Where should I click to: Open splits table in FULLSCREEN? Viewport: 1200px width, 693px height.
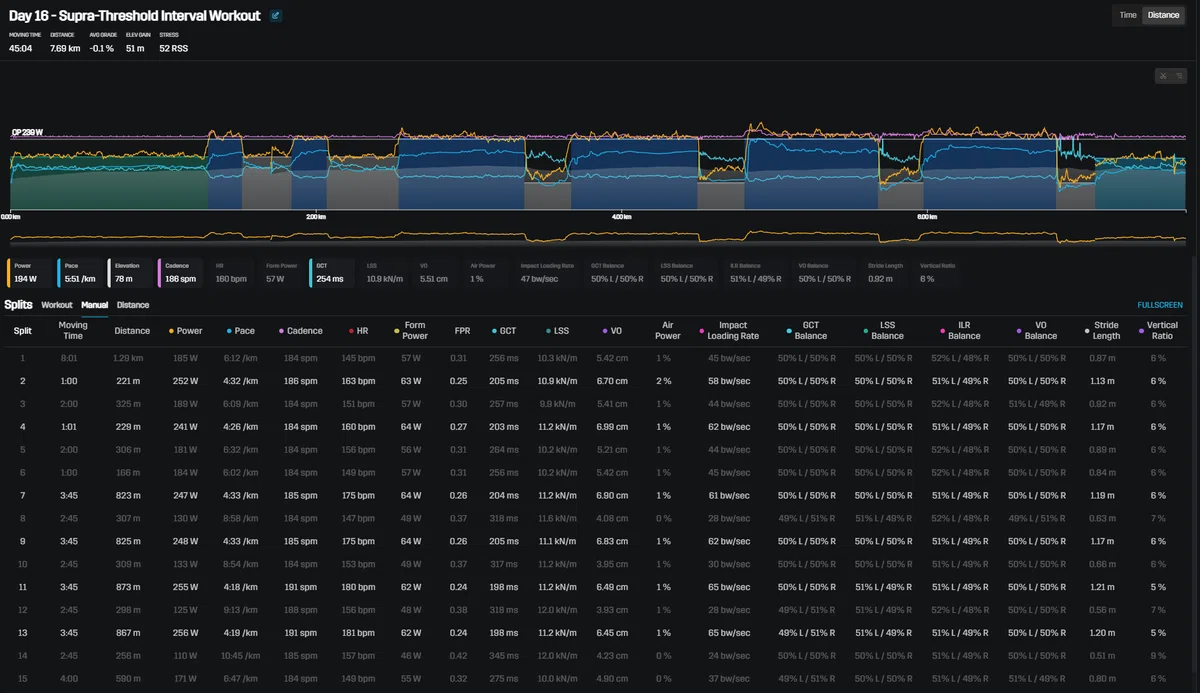click(1160, 305)
